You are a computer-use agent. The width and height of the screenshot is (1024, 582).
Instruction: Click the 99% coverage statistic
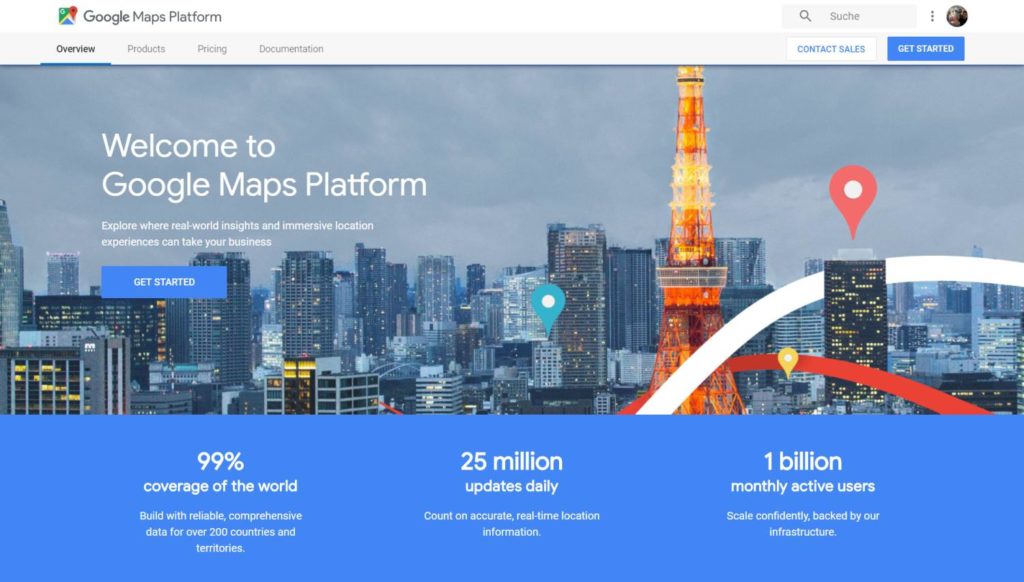tap(221, 462)
